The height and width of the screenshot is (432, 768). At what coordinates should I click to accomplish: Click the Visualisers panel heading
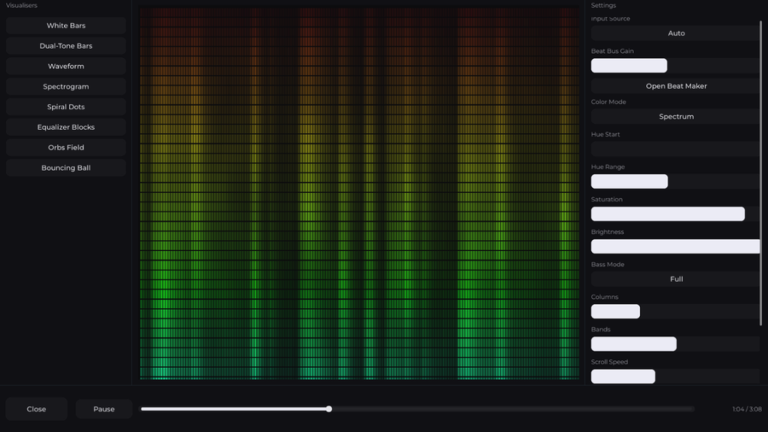tap(22, 5)
